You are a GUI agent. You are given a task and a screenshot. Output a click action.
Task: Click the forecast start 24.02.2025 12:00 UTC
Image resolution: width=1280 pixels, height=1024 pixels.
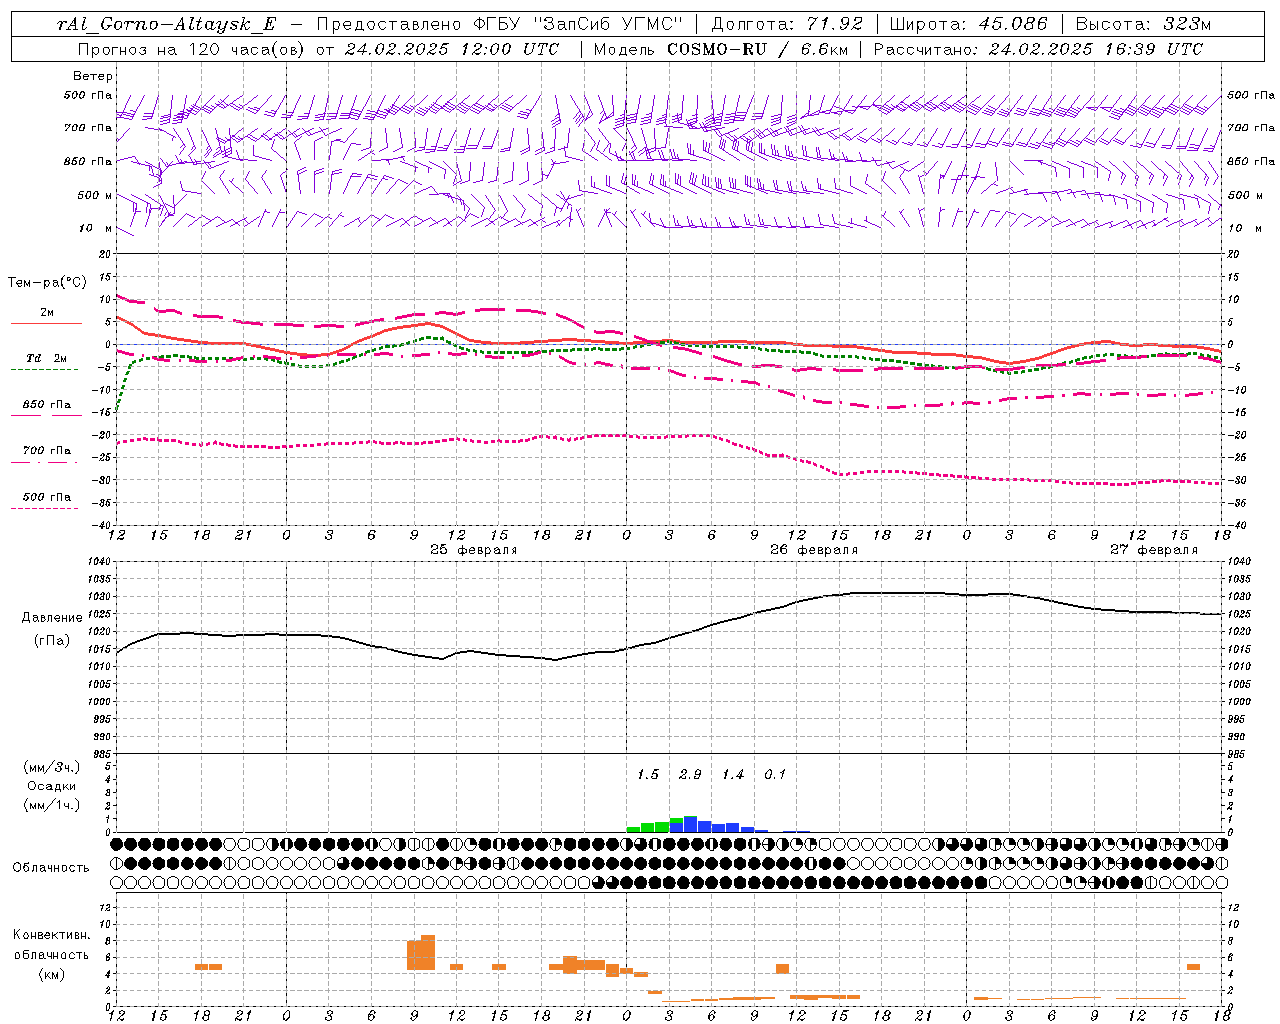(x=451, y=49)
